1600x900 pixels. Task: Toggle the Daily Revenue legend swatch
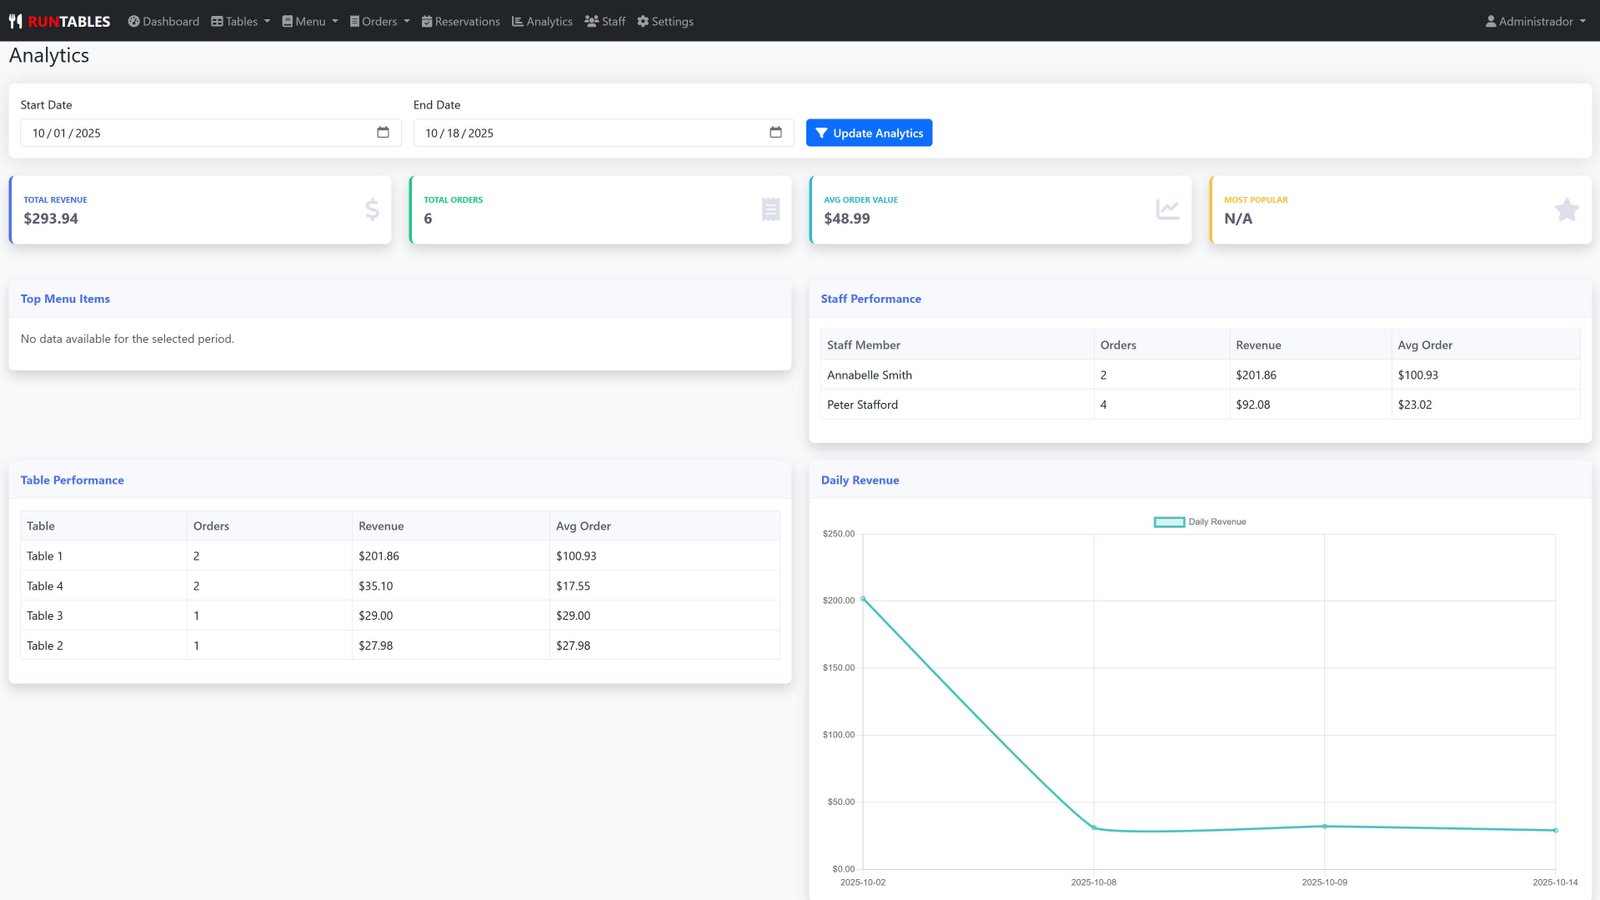point(1169,522)
